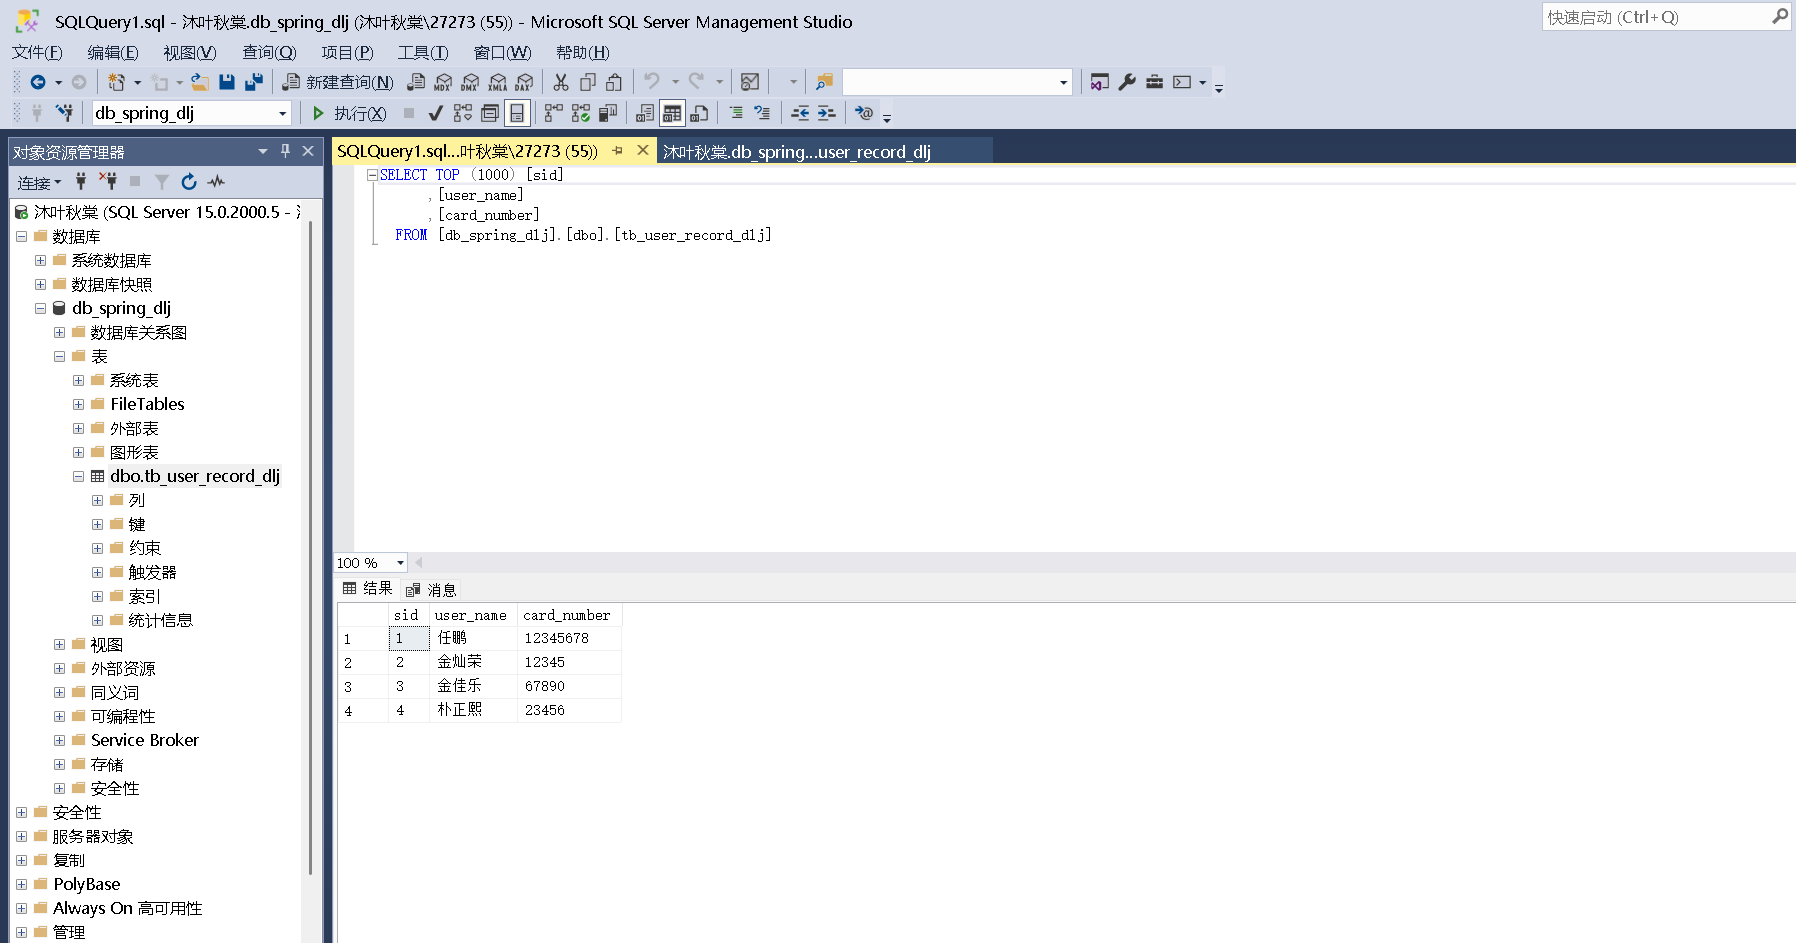This screenshot has width=1796, height=943.
Task: Click the Undo arrow icon
Action: click(x=652, y=82)
